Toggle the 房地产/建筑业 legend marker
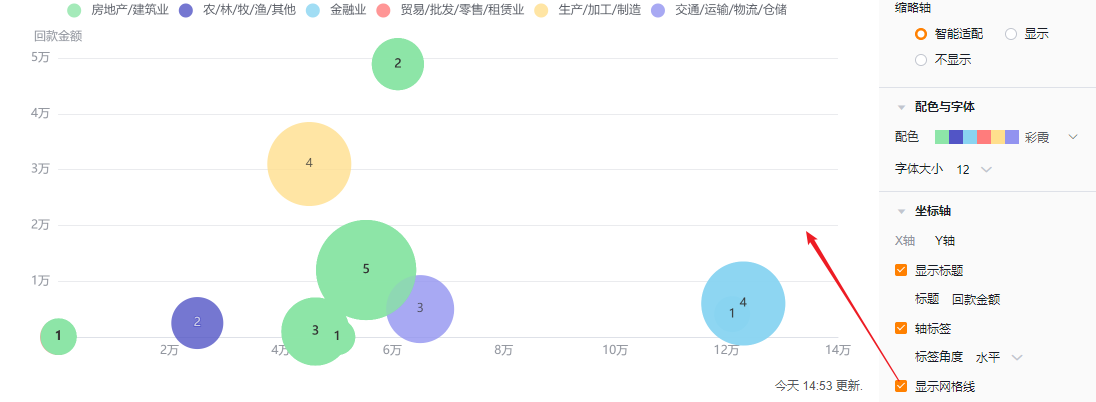Image resolution: width=1096 pixels, height=402 pixels. 74,11
